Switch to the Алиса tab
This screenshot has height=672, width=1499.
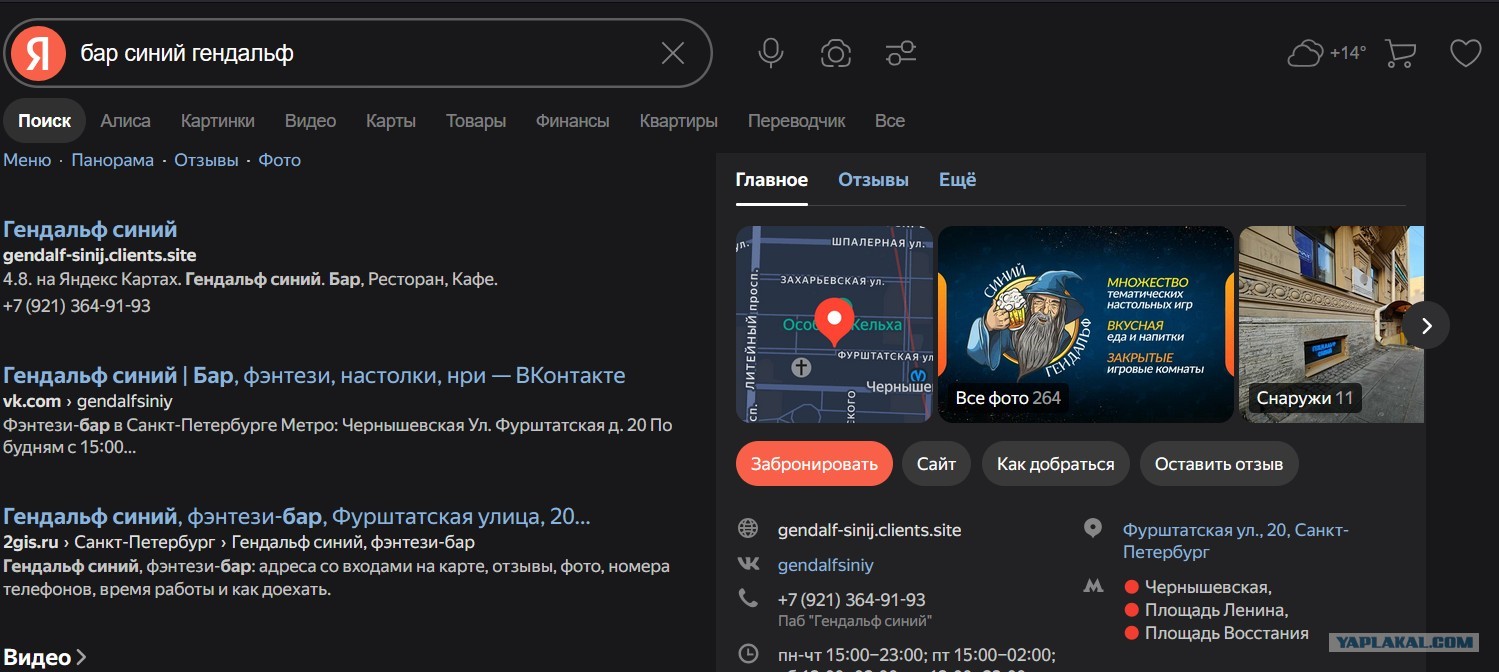[x=125, y=121]
